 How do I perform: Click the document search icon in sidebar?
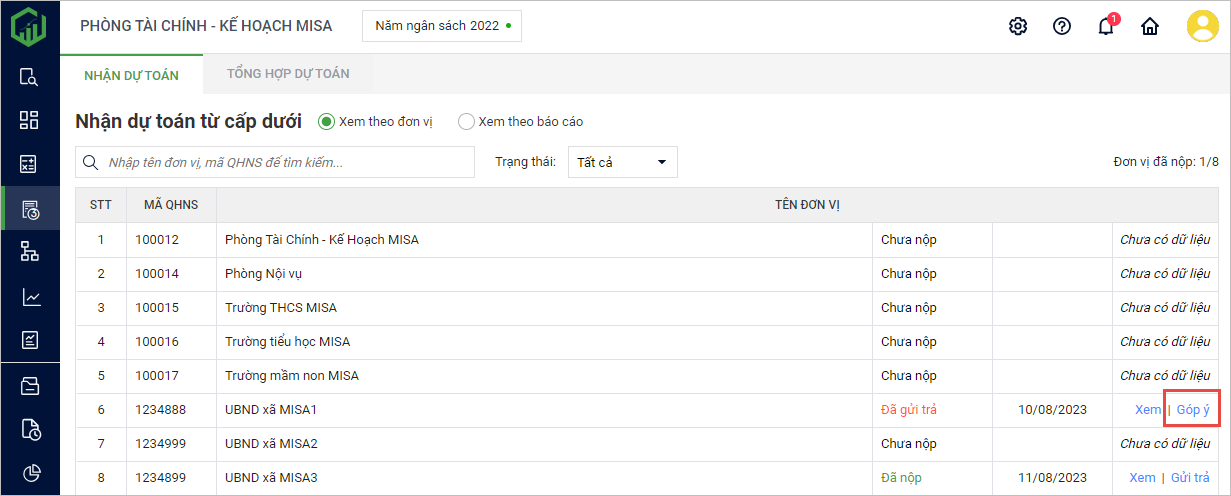(29, 77)
